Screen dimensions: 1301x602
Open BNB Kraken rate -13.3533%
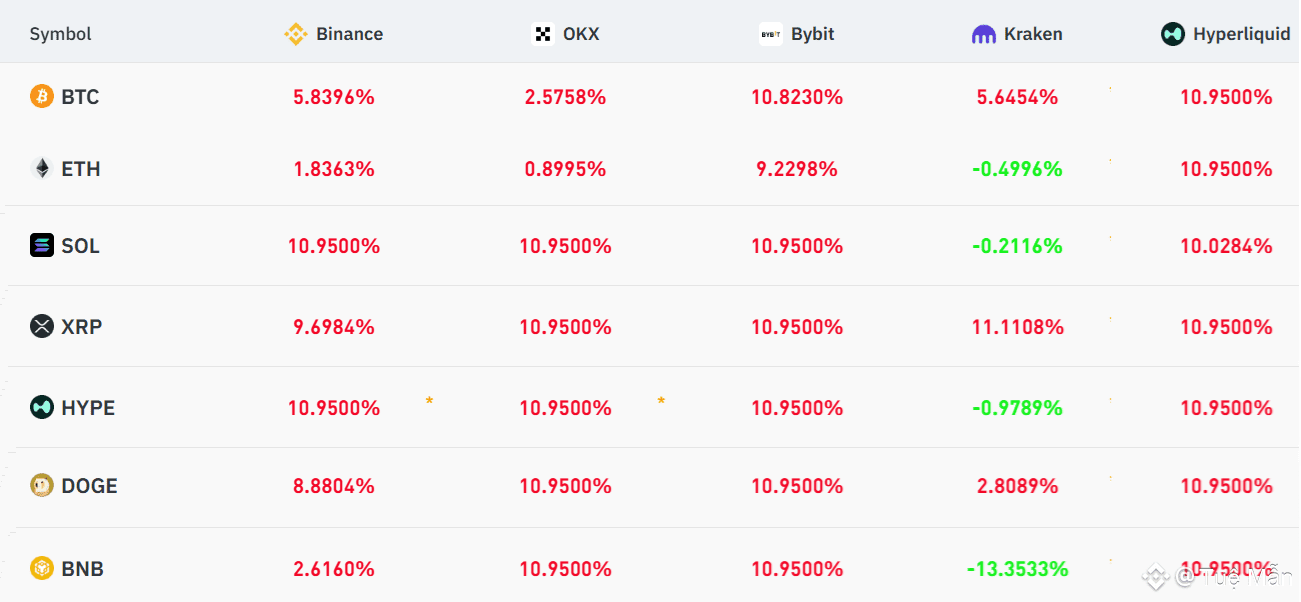click(x=1017, y=569)
